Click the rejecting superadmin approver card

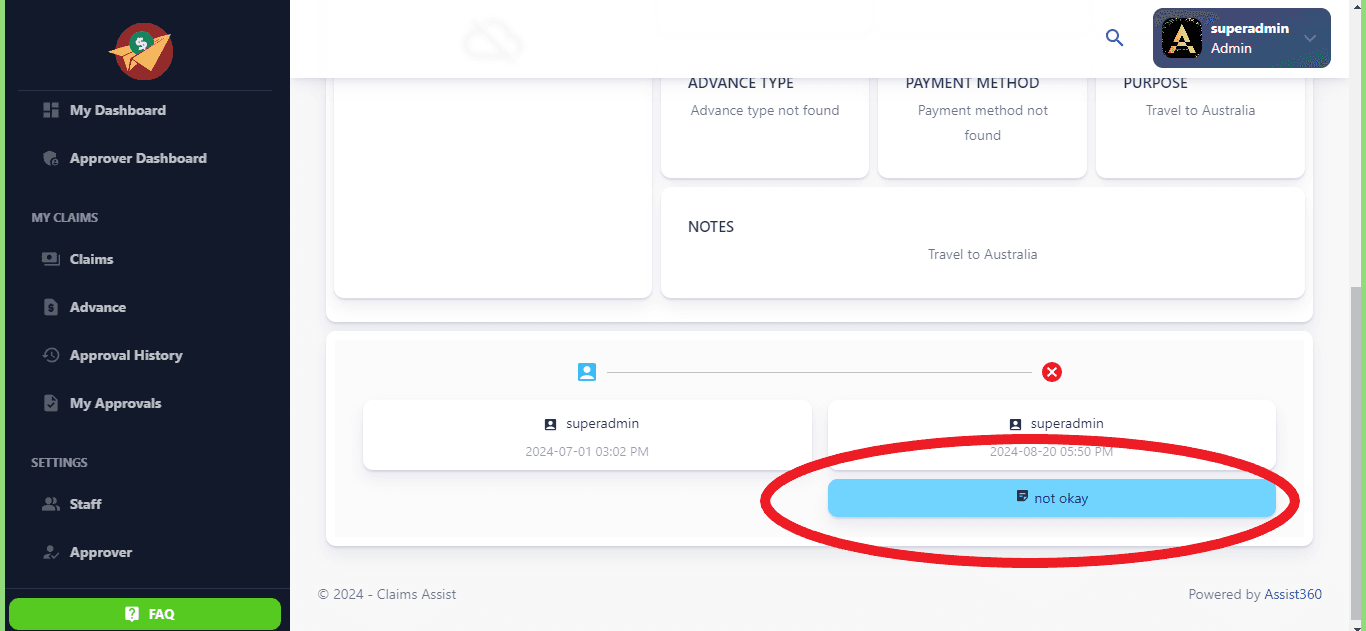pos(1051,435)
